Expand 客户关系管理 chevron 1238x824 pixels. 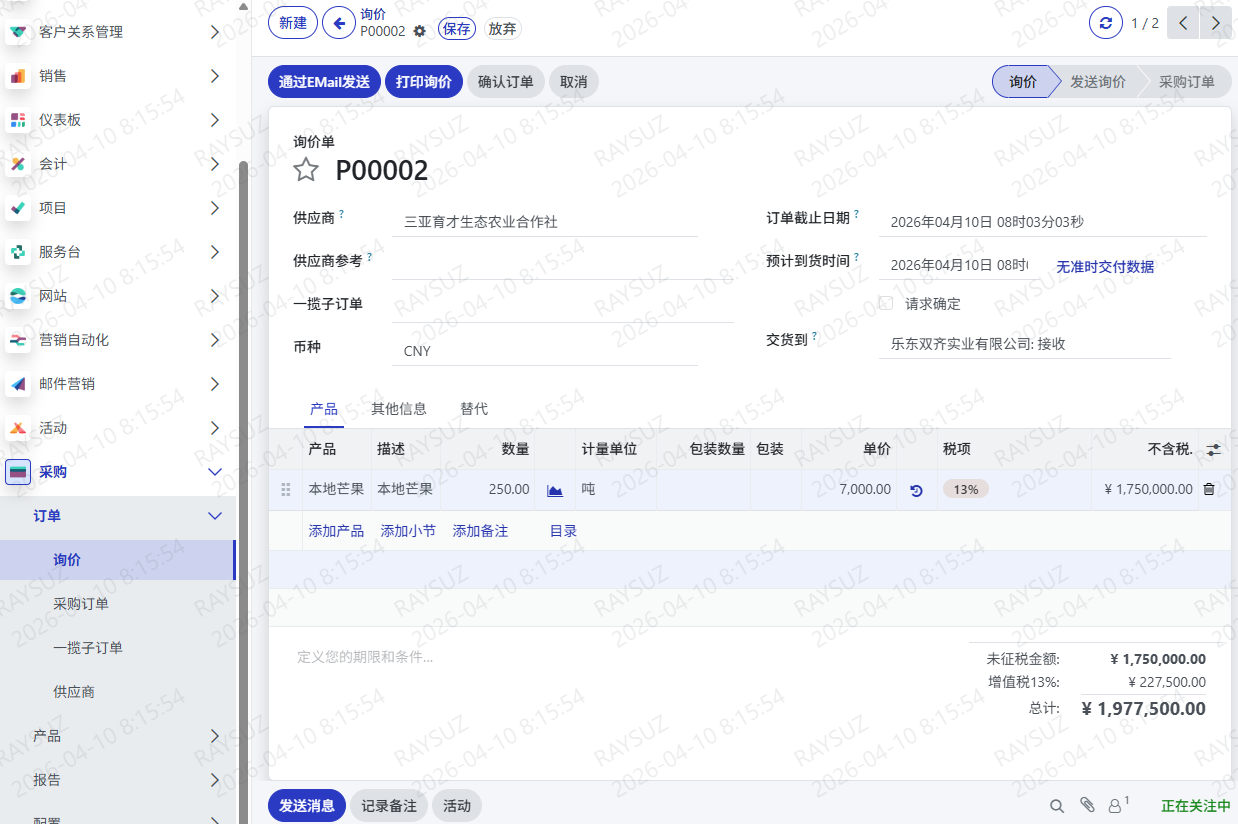215,32
